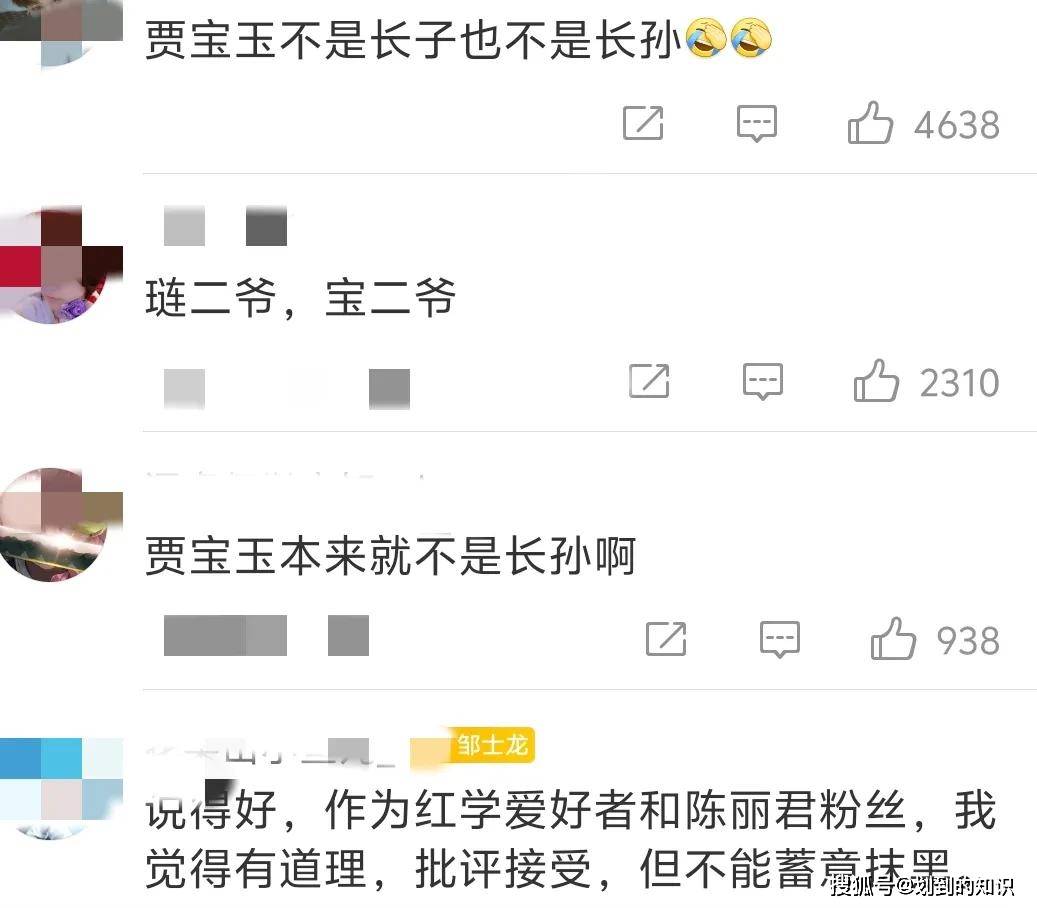
Task: Like the 琏二爷，宝二爷 comment
Action: click(876, 381)
